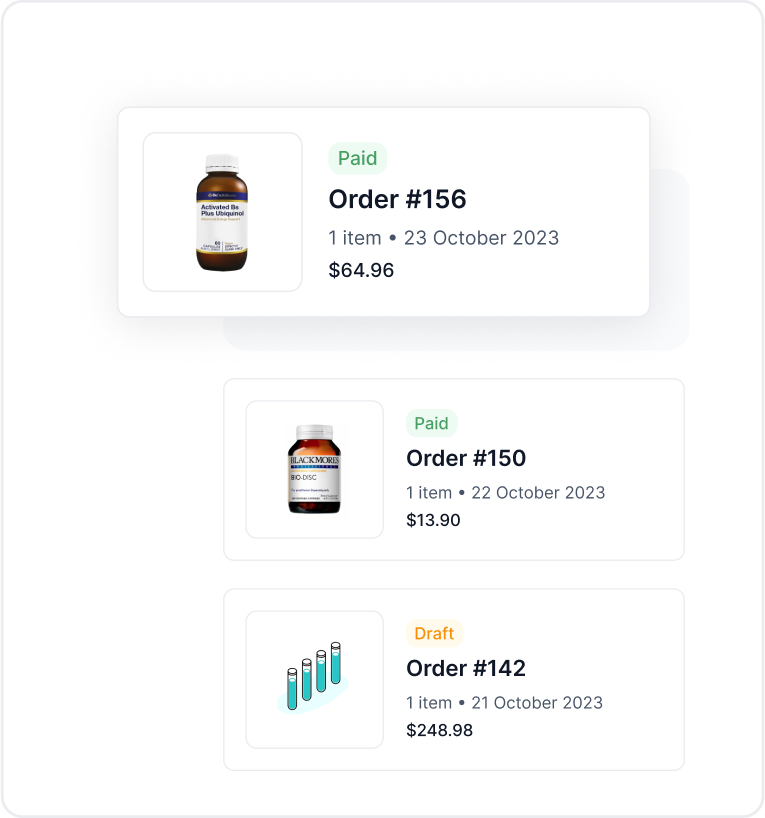Screen dimensions: 765x818
Task: Open Order #156 details
Action: pos(398,199)
